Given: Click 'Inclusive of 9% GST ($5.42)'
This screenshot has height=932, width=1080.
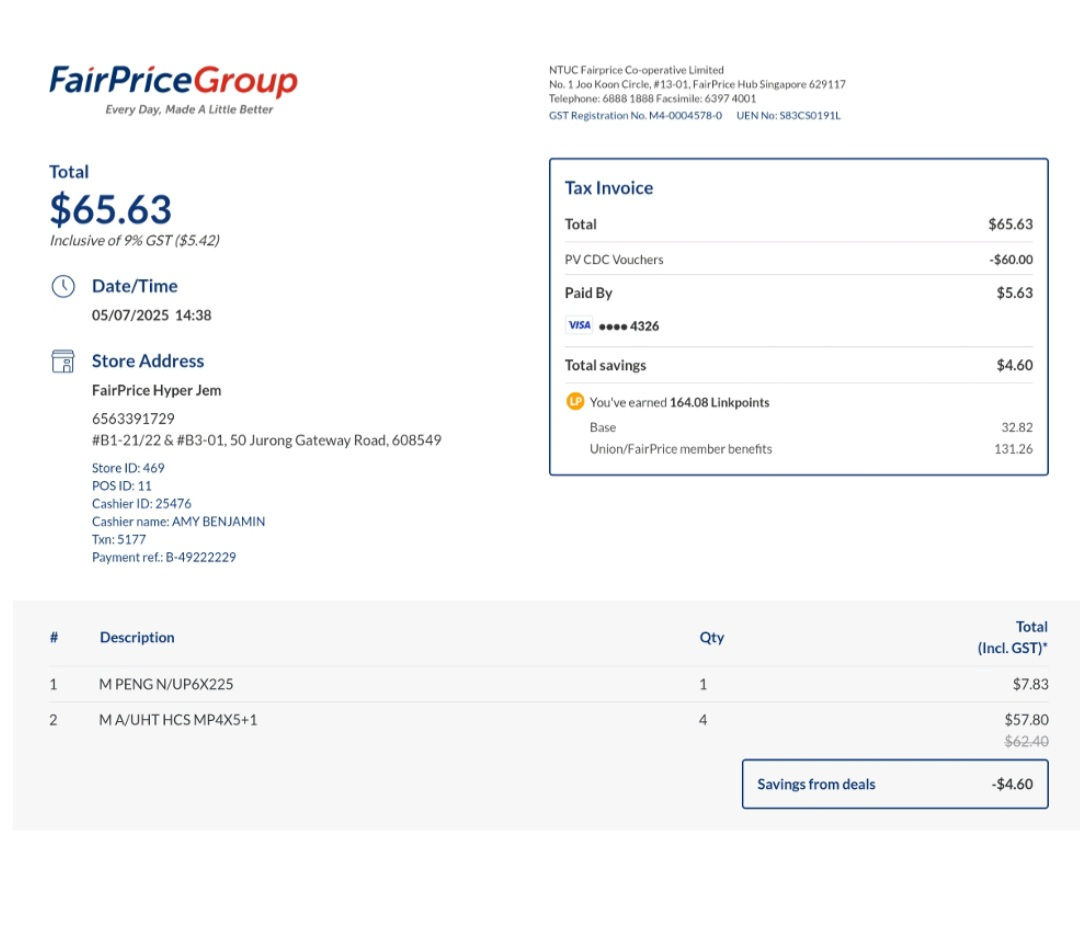Looking at the screenshot, I should tap(134, 240).
